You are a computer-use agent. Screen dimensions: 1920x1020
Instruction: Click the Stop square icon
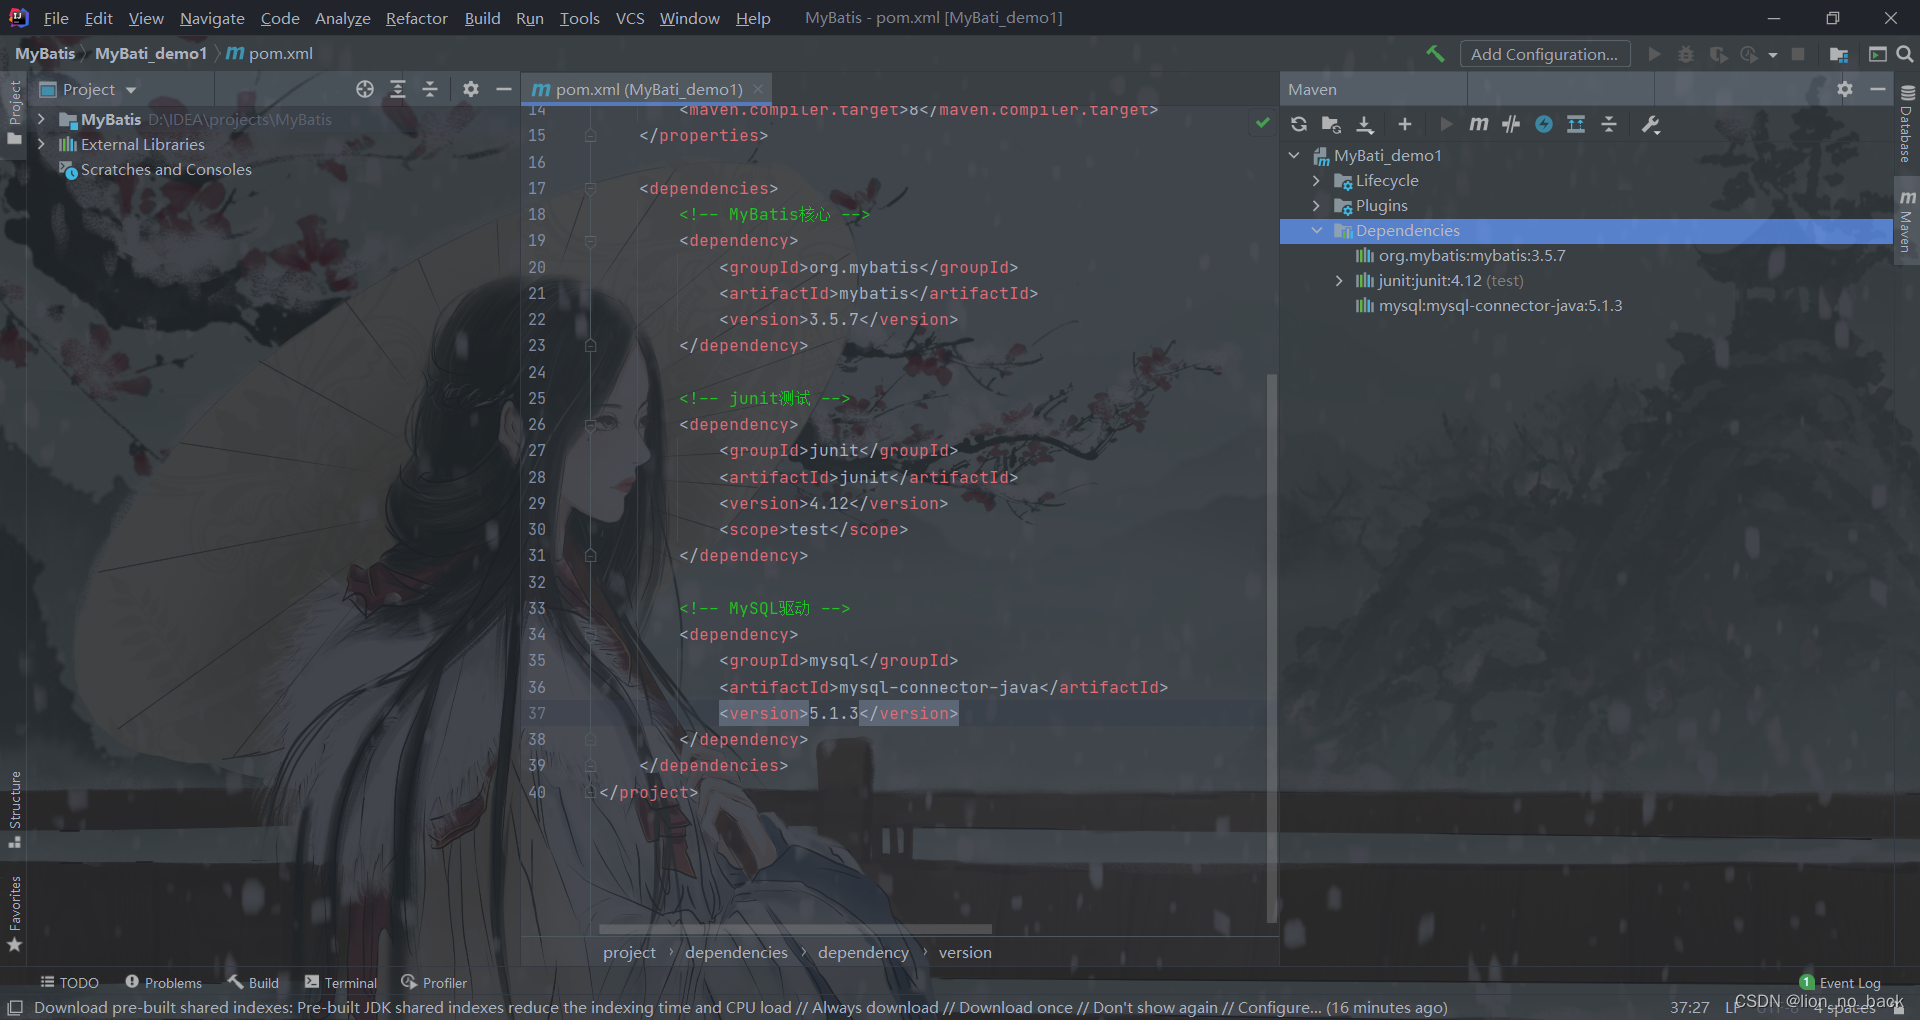(x=1798, y=54)
